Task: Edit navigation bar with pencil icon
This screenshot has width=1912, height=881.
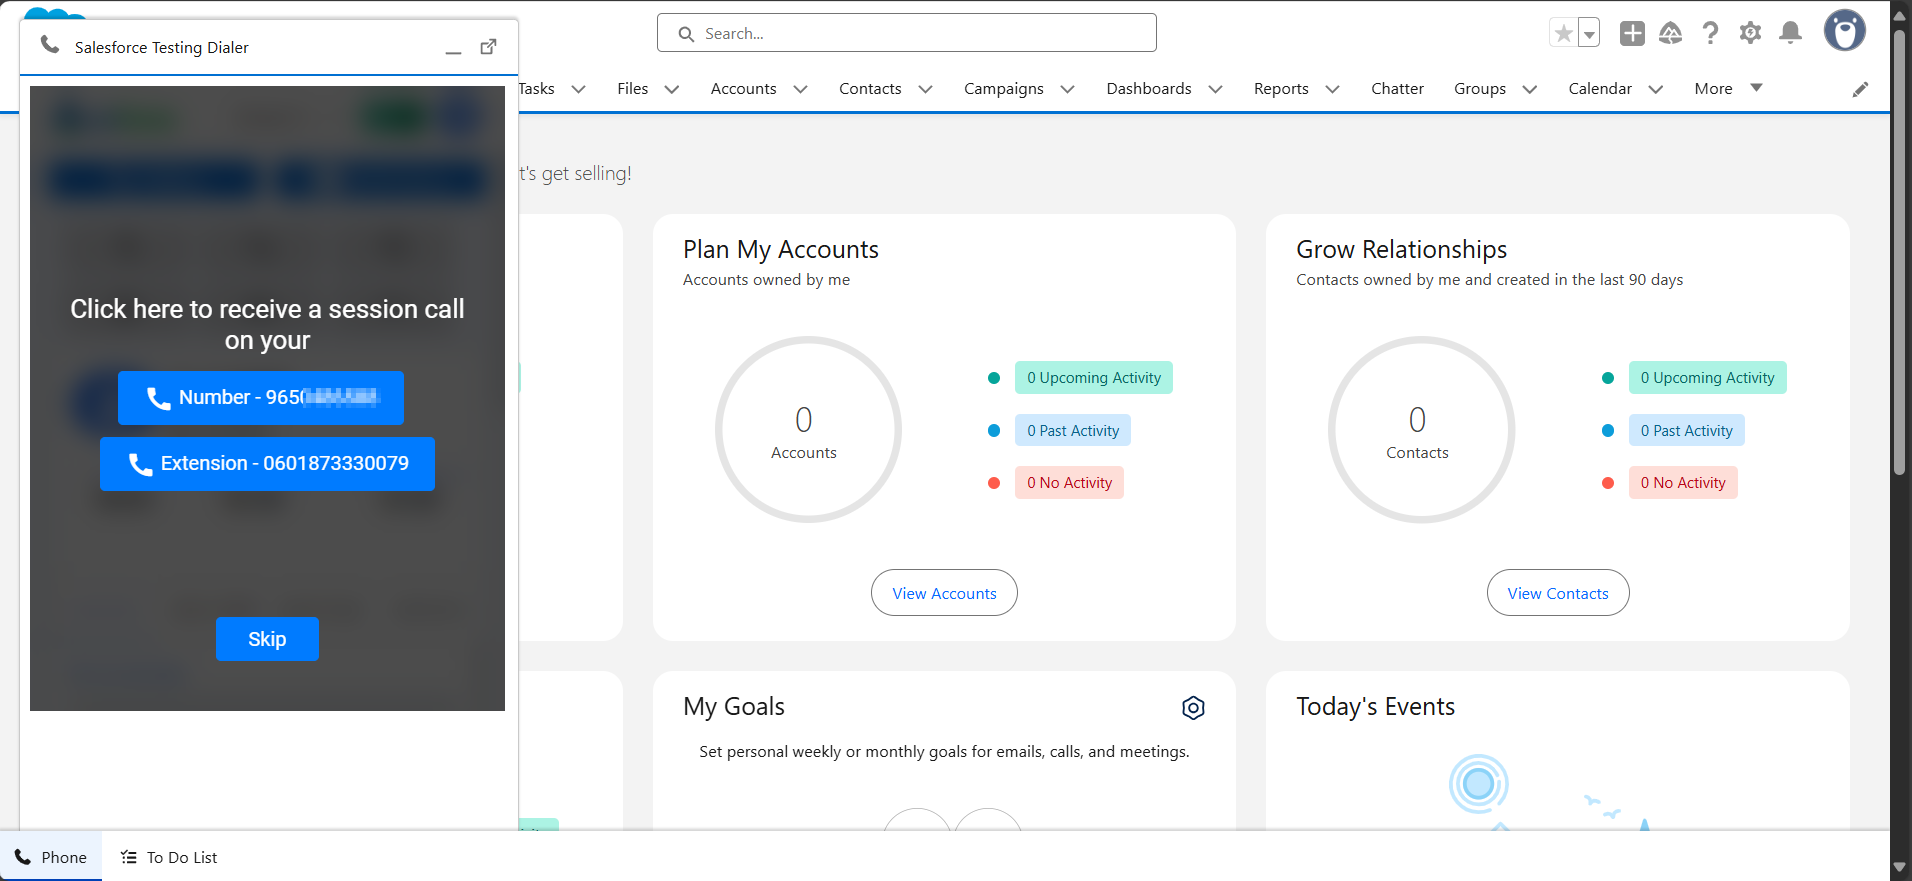Action: click(x=1860, y=89)
